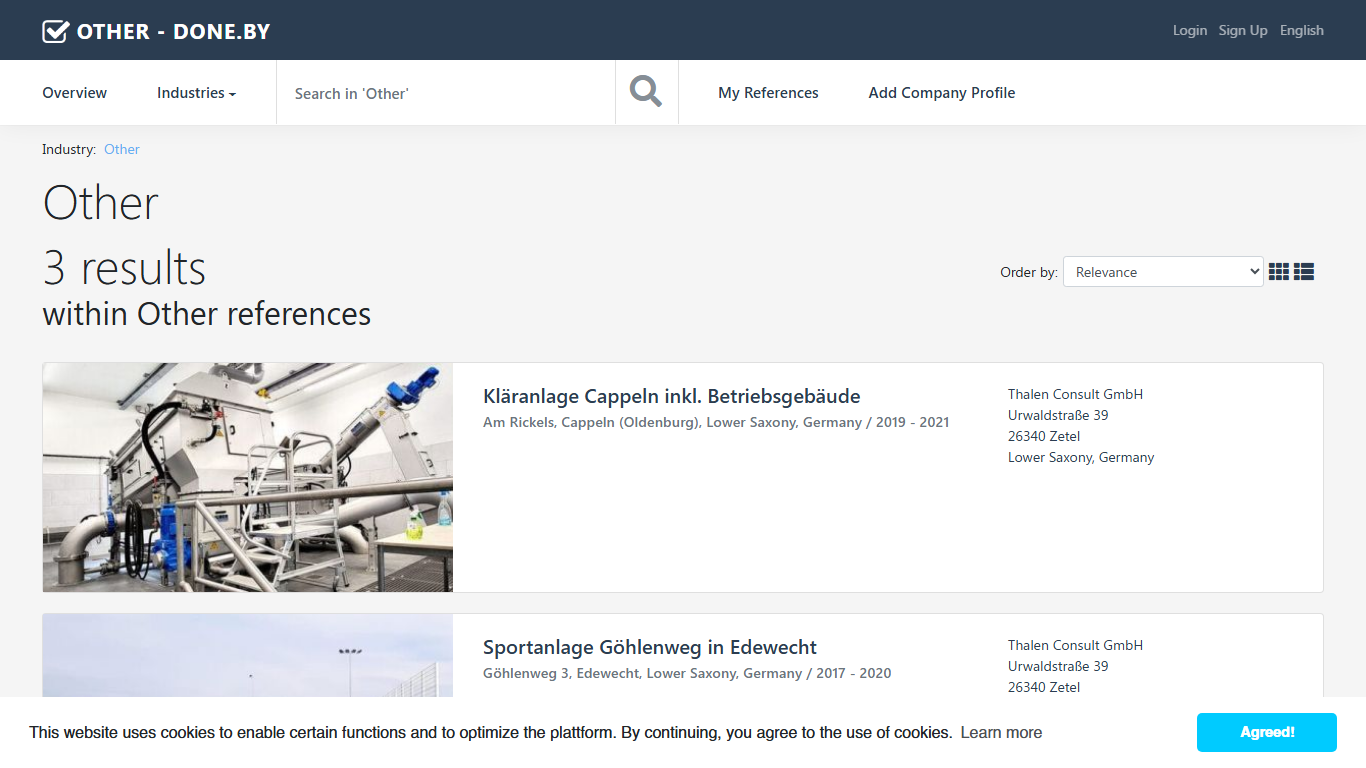This screenshot has height=768, width=1366.
Task: Open Kläranlage Cappeln inkl. Betriebsgebäude reference
Action: coord(672,396)
